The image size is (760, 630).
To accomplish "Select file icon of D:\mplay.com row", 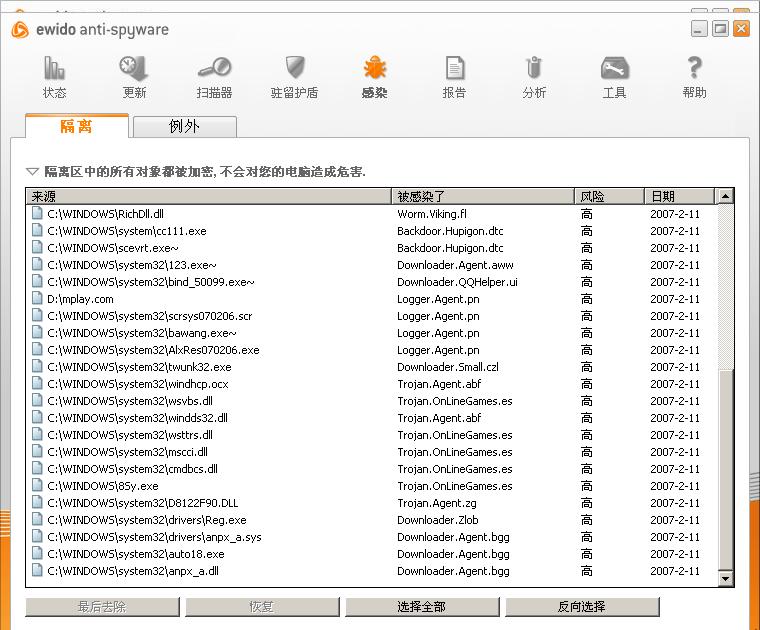I will [x=37, y=299].
